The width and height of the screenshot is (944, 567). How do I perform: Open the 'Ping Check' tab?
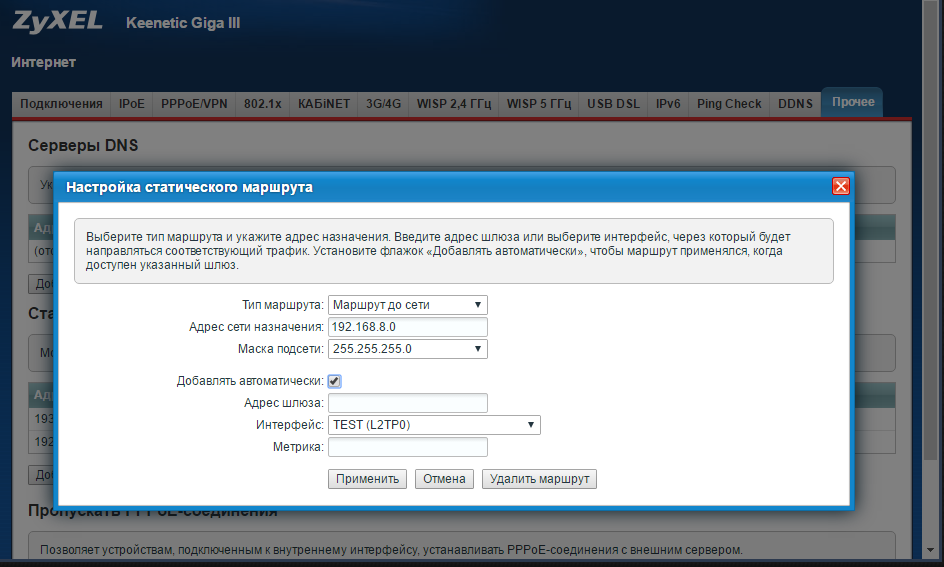coord(729,104)
